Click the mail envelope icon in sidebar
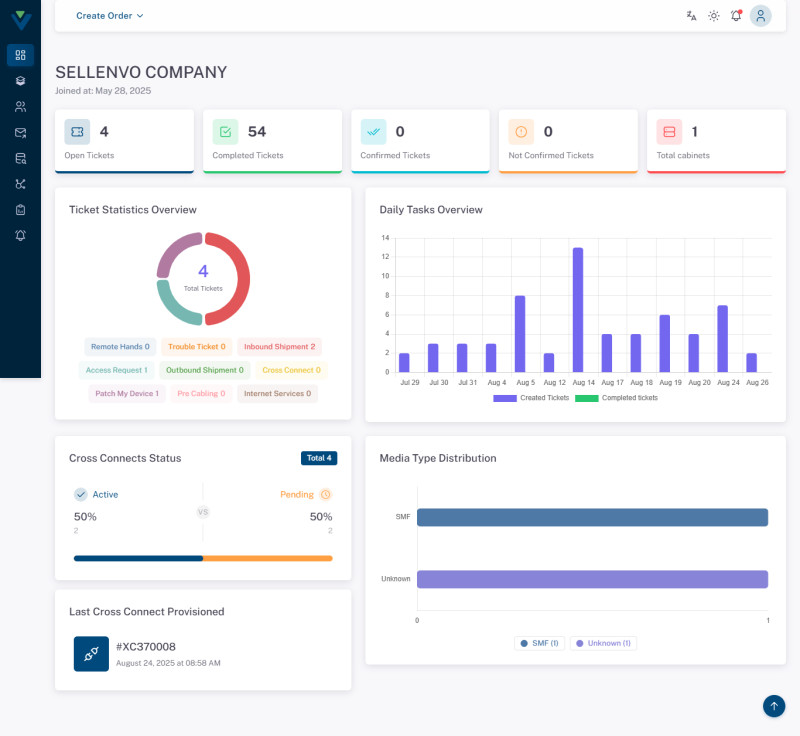The height and width of the screenshot is (736, 800). click(20, 133)
